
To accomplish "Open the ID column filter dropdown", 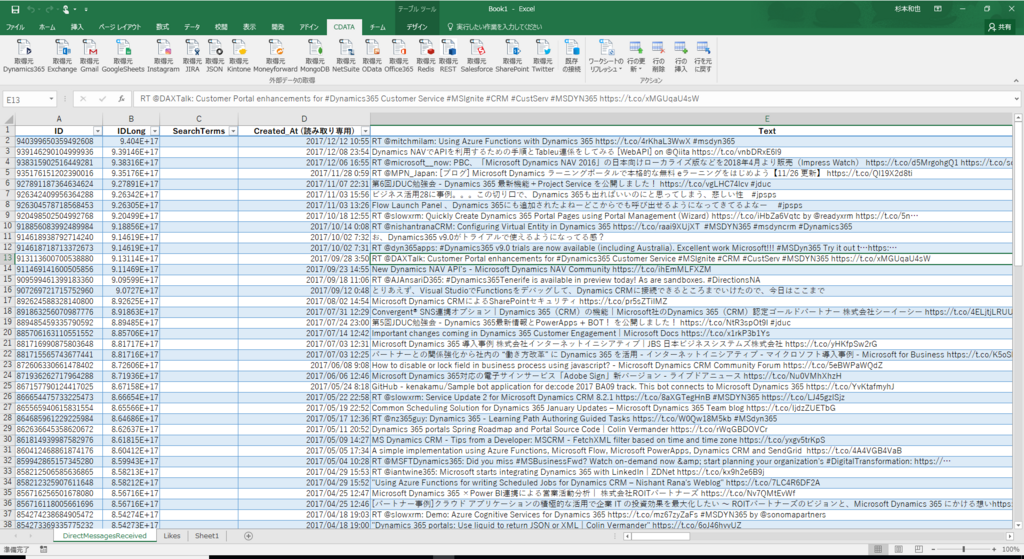I will point(97,131).
